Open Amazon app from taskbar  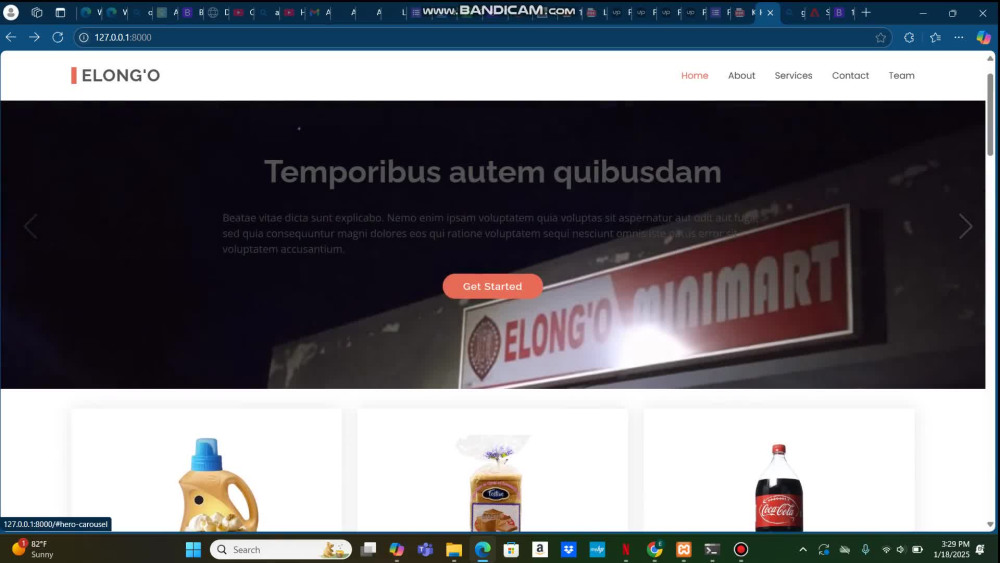coord(540,550)
